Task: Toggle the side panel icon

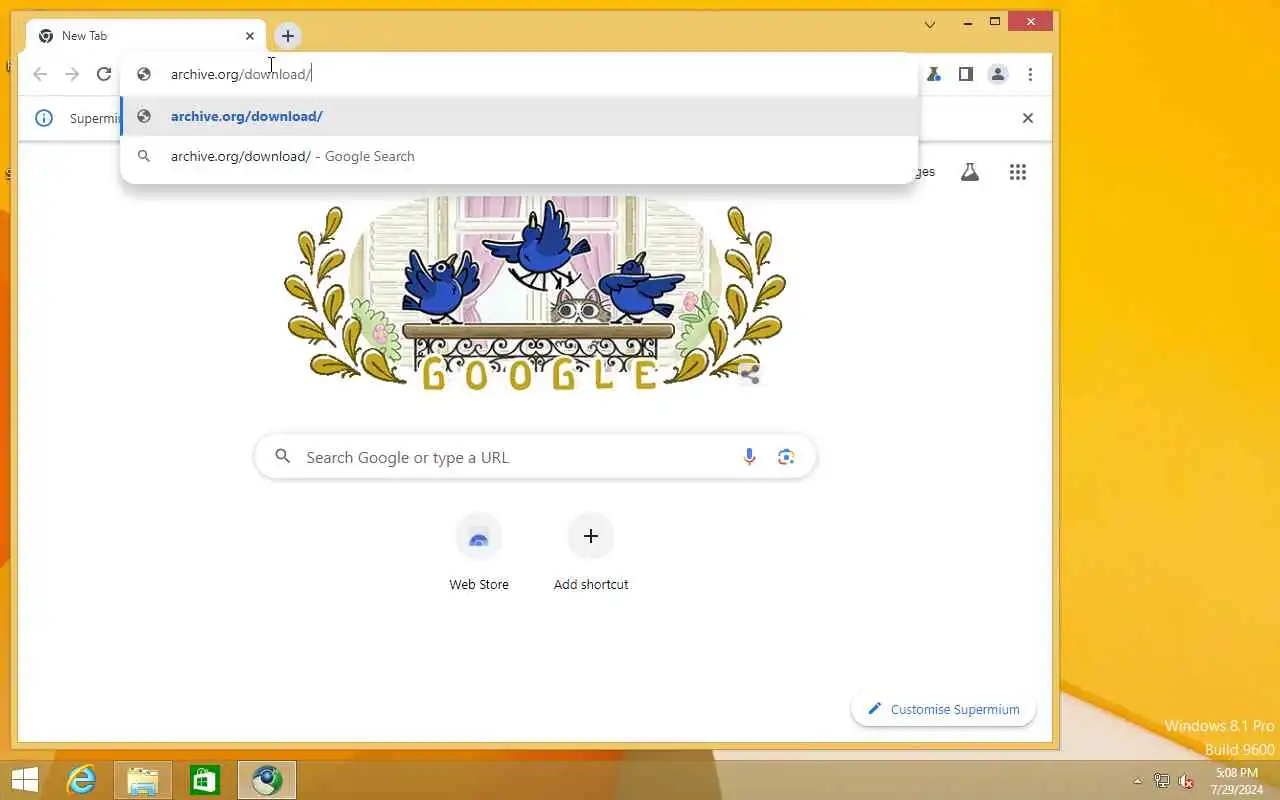Action: tap(966, 74)
